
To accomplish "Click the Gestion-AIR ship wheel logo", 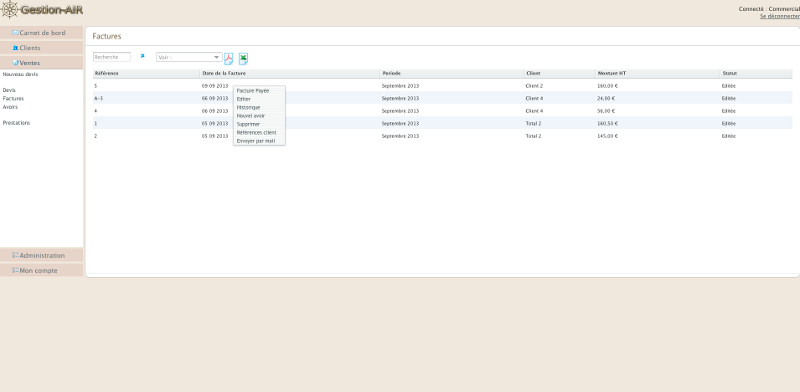I will (10, 10).
